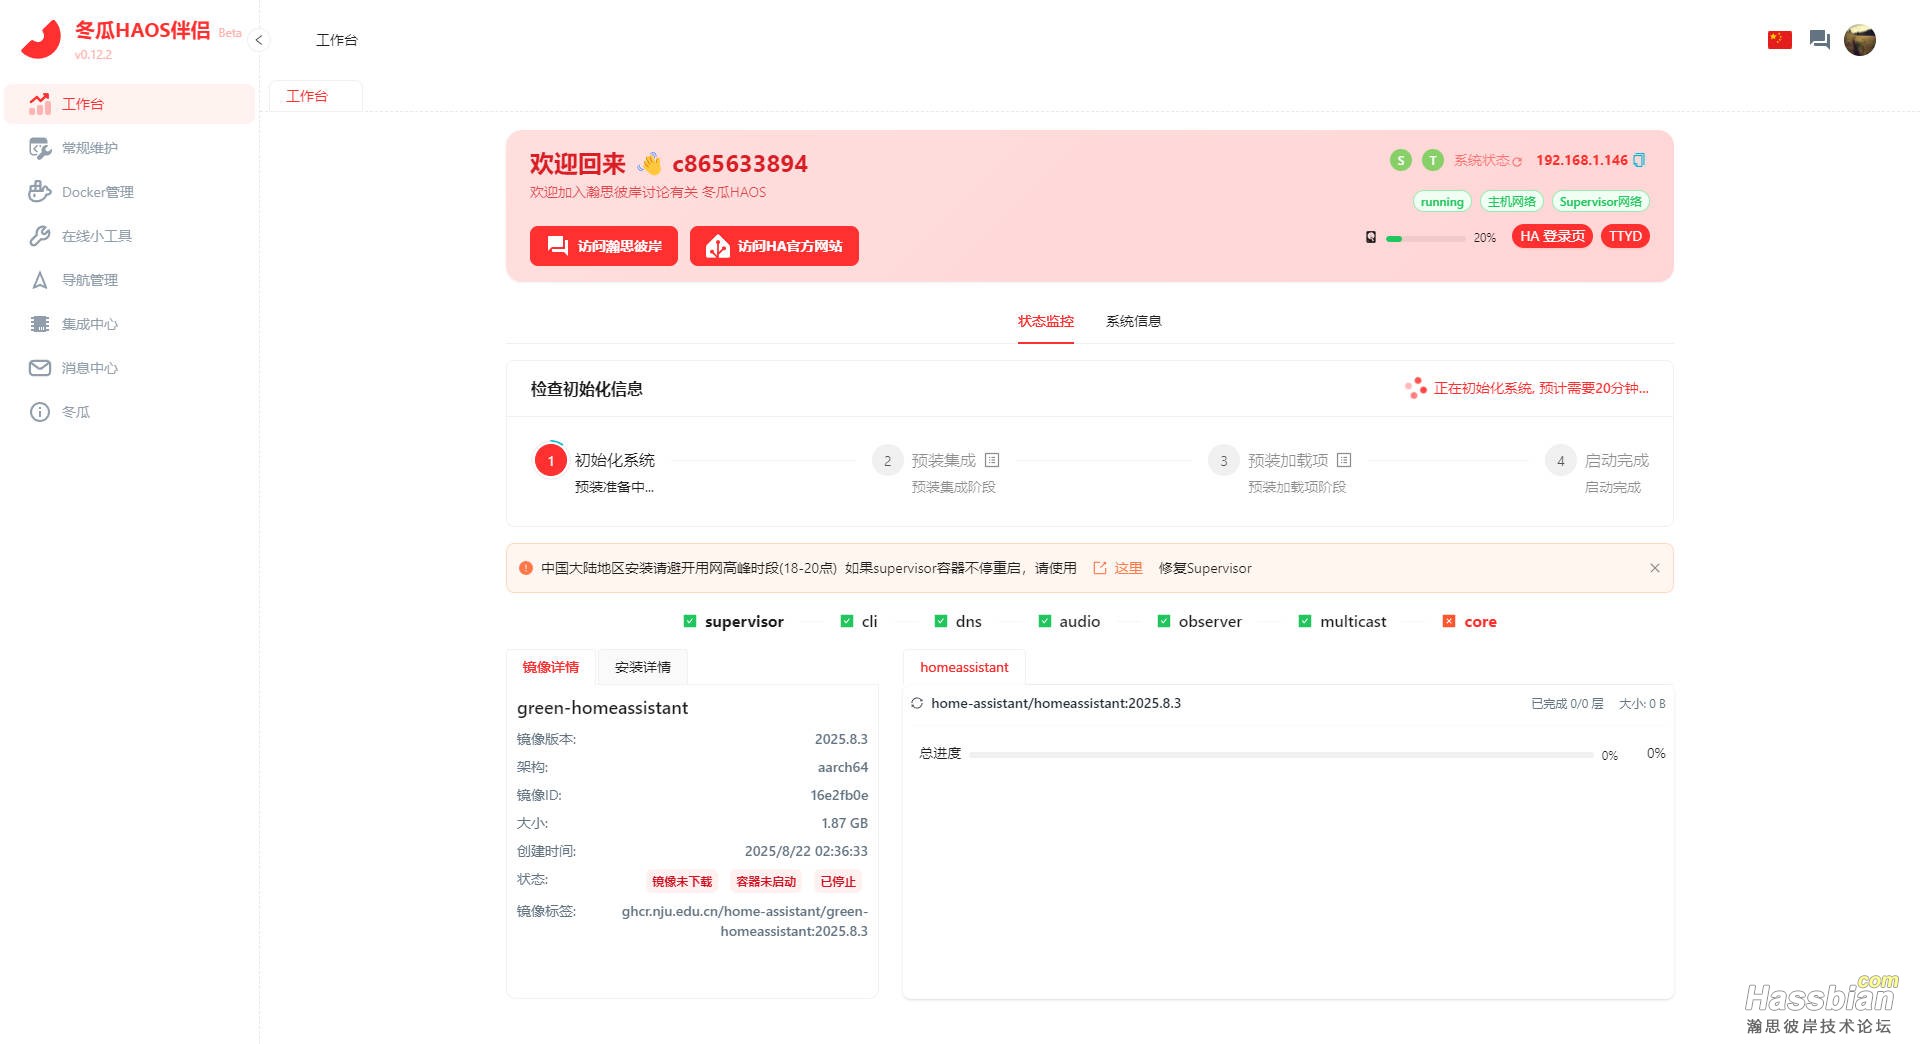Open the HA 登录页 button
The height and width of the screenshot is (1044, 1920).
coord(1552,236)
